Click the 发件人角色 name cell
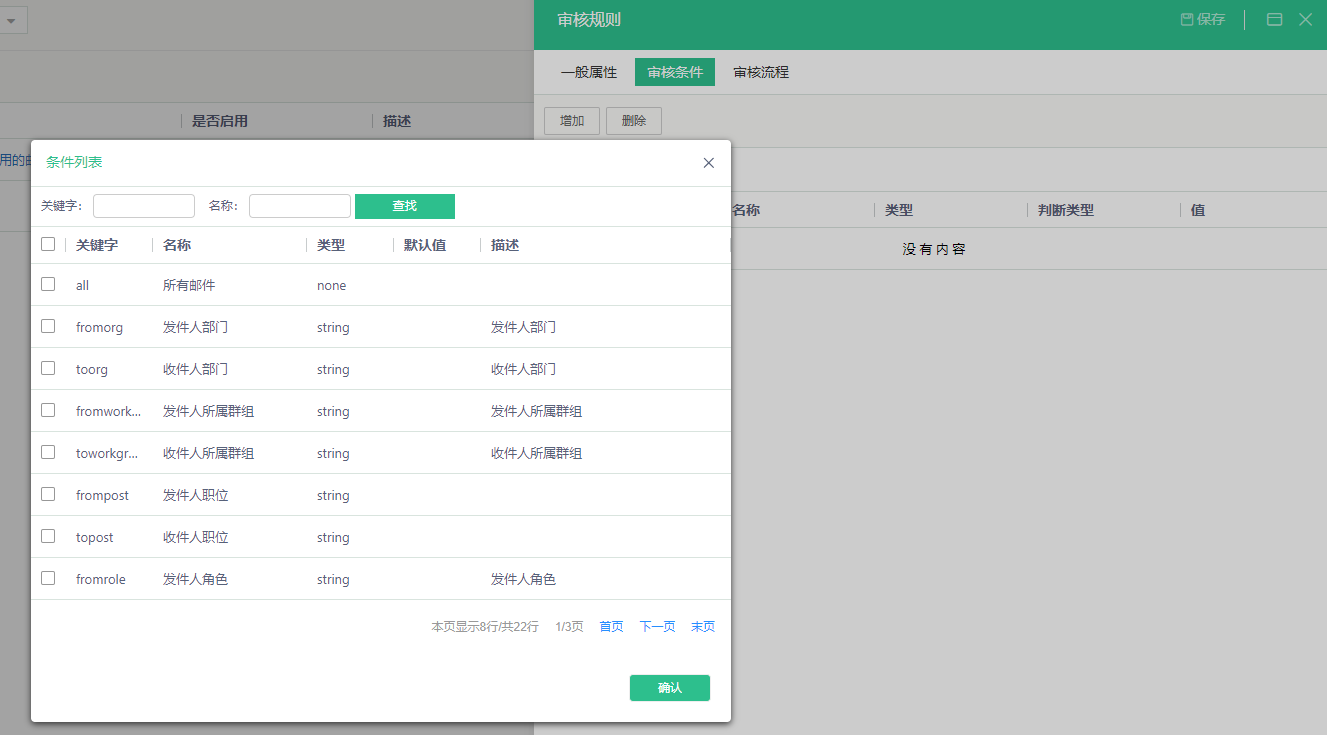1327x735 pixels. pyautogui.click(x=196, y=579)
